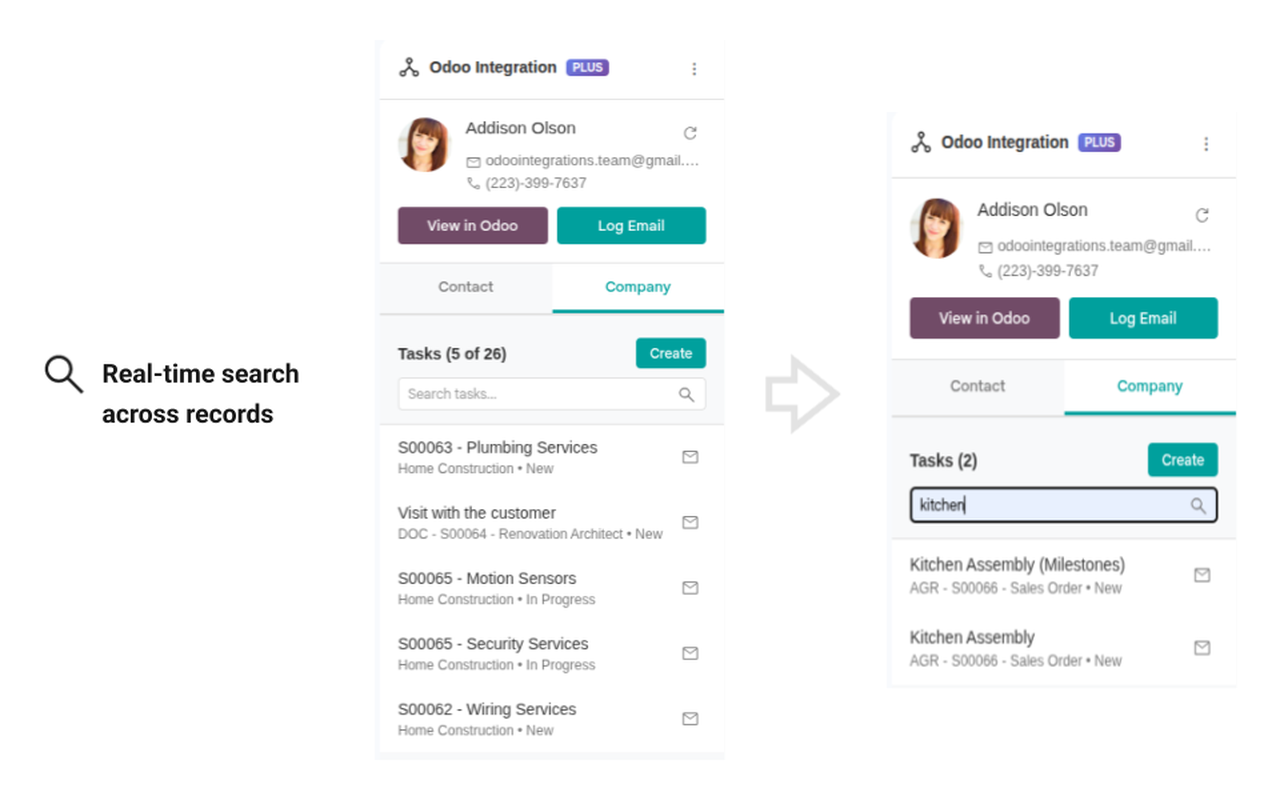Screen dimensions: 1280x800
Task: Click the search magnifier in kitchen search field
Action: (x=1198, y=506)
